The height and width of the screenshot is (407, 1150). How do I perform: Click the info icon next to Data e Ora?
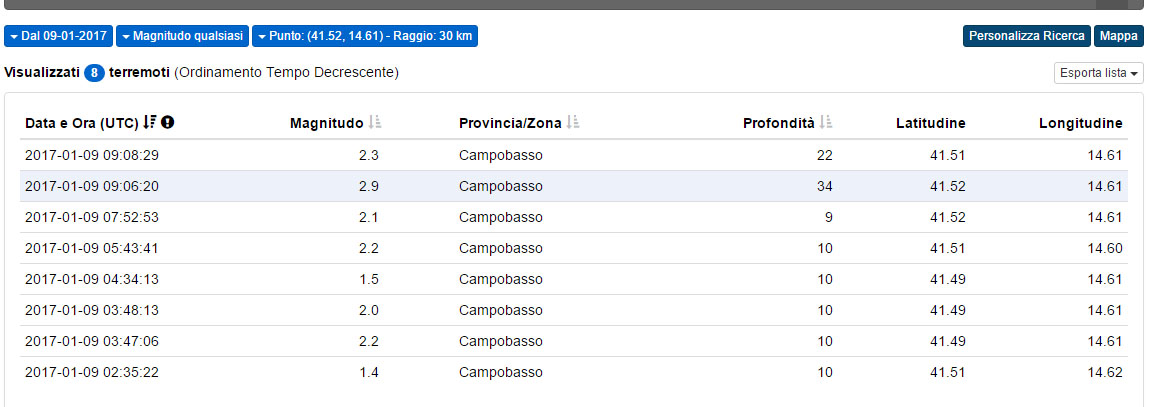click(x=168, y=123)
